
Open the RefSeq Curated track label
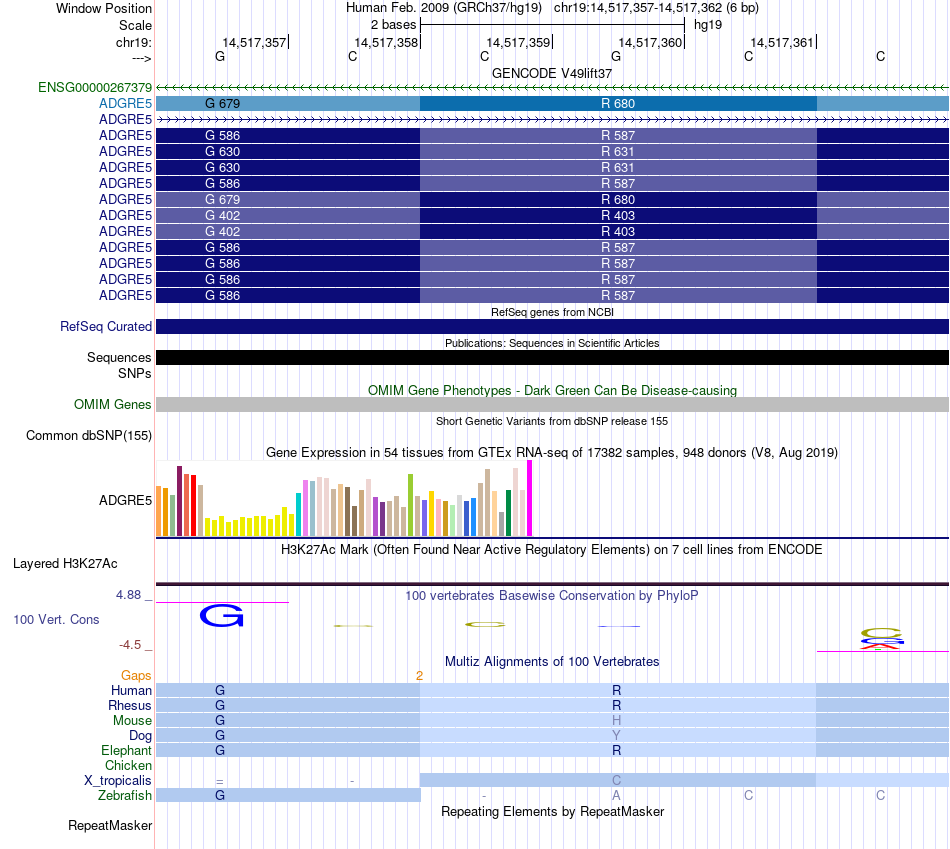(105, 326)
